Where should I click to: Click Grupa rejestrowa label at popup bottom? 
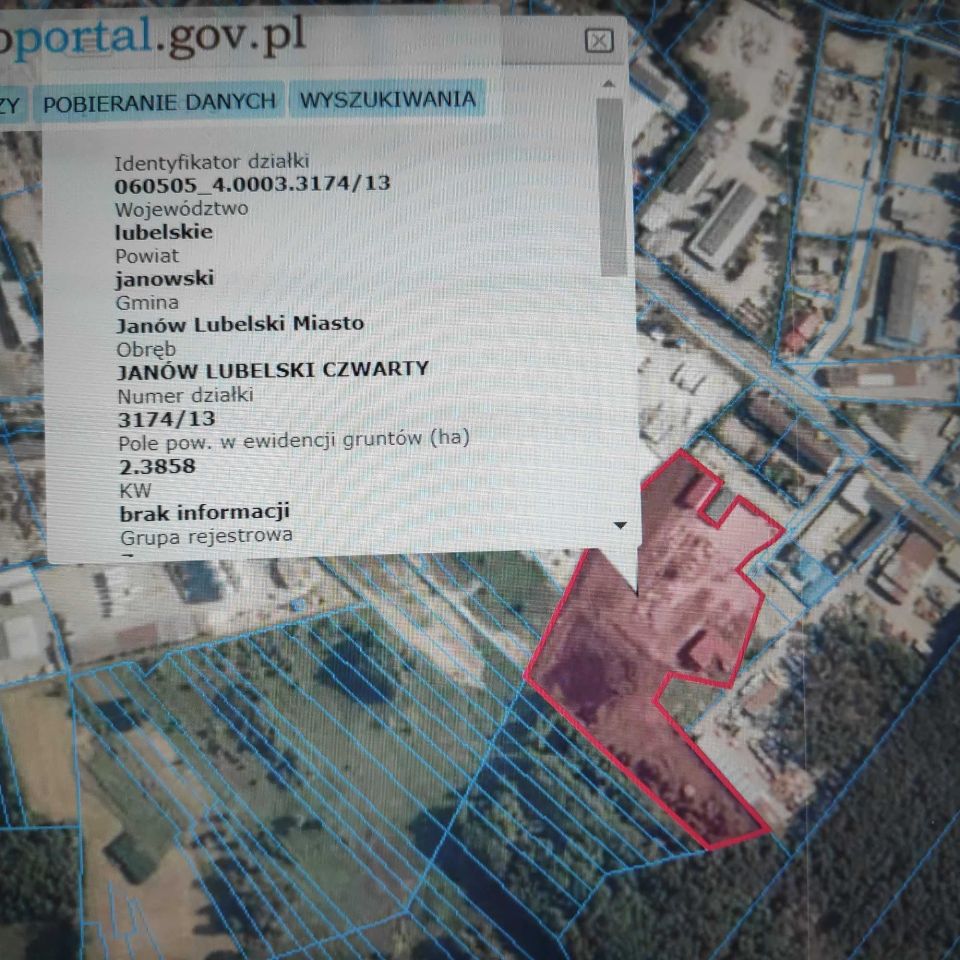coord(206,535)
